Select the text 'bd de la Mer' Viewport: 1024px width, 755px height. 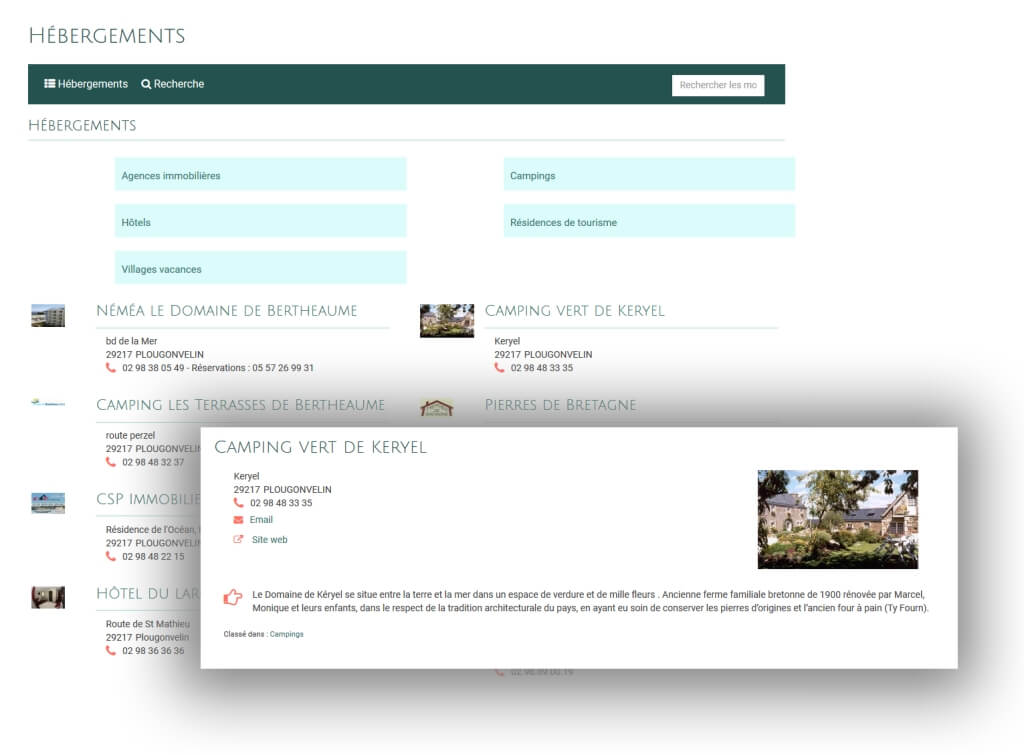point(131,341)
